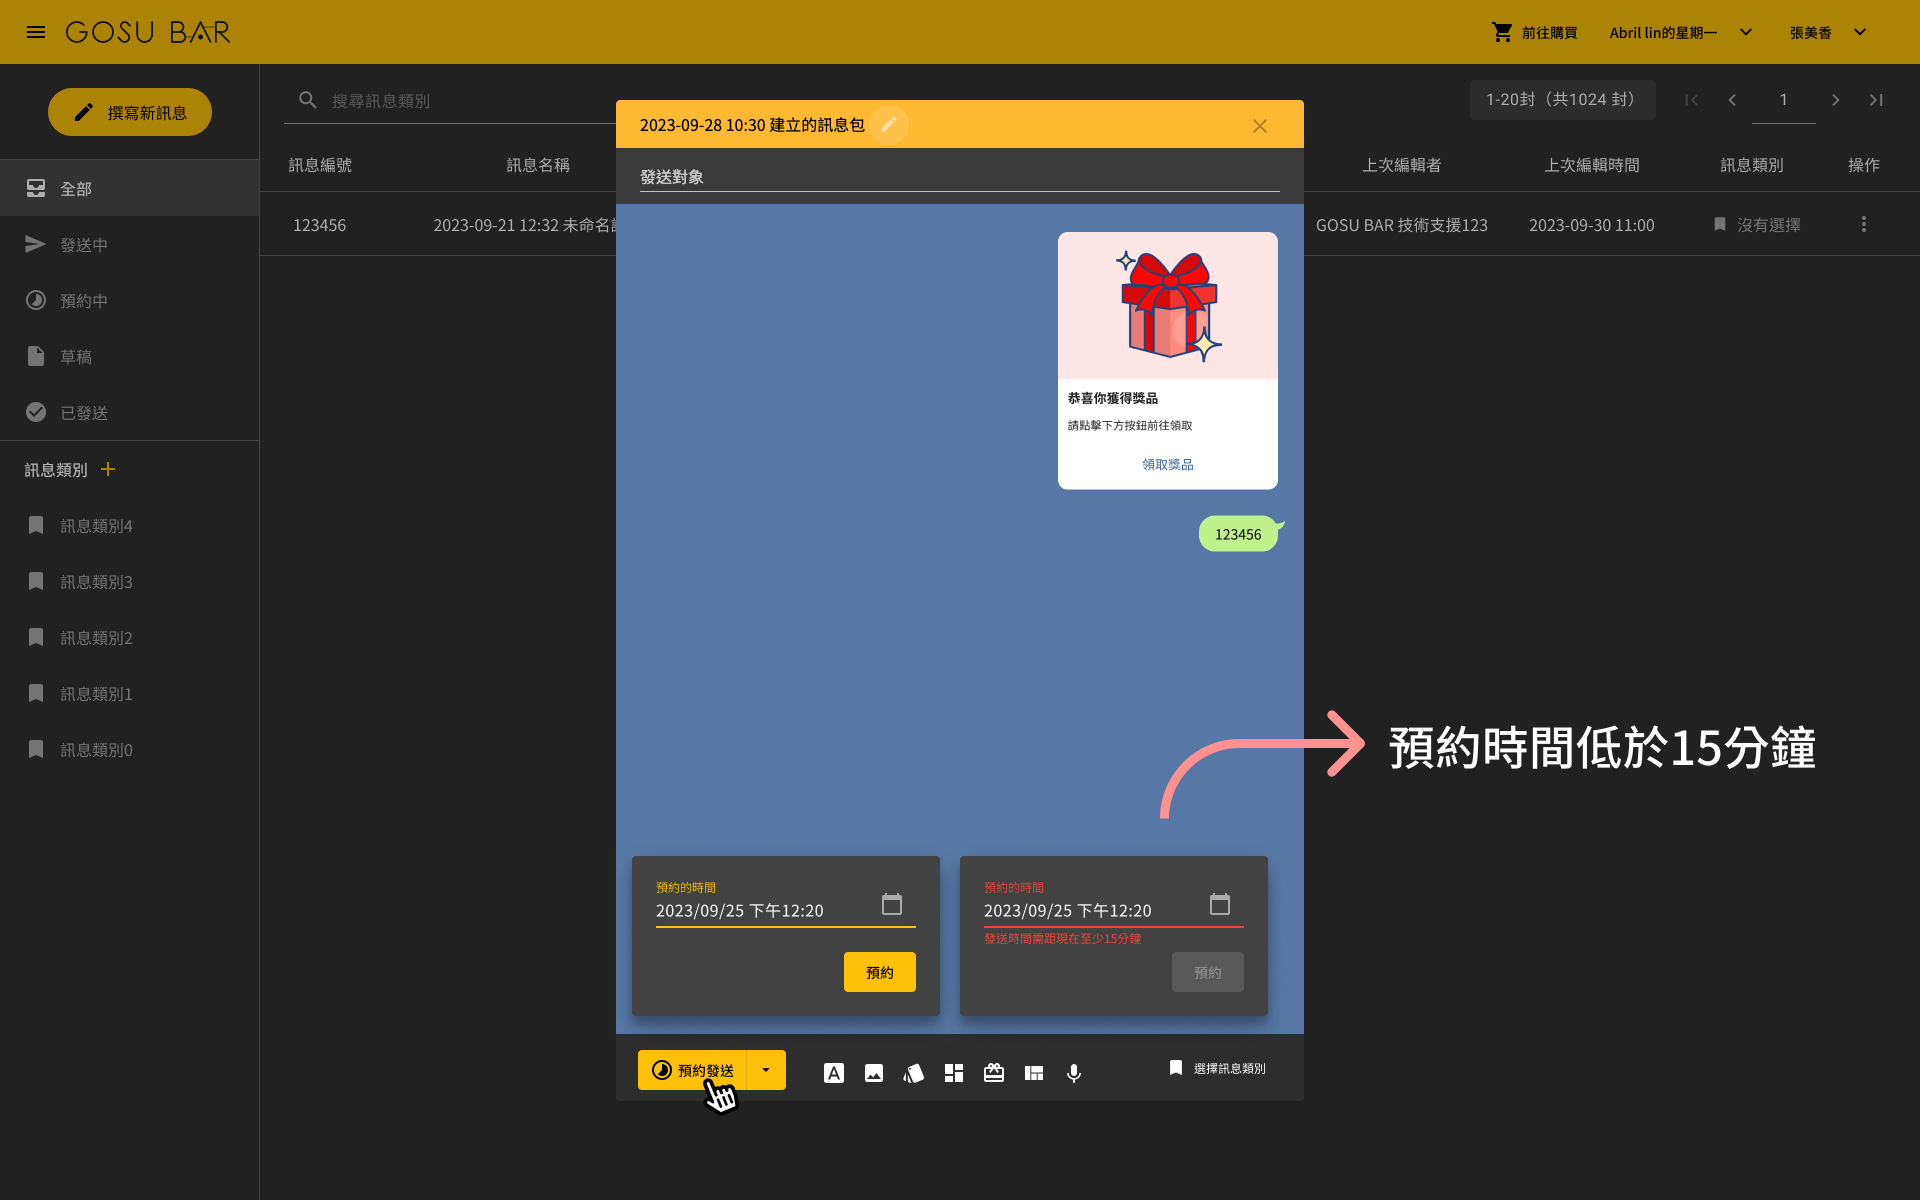Image resolution: width=1920 pixels, height=1200 pixels.
Task: Click the 領取獎品 link in gift card
Action: click(1168, 464)
